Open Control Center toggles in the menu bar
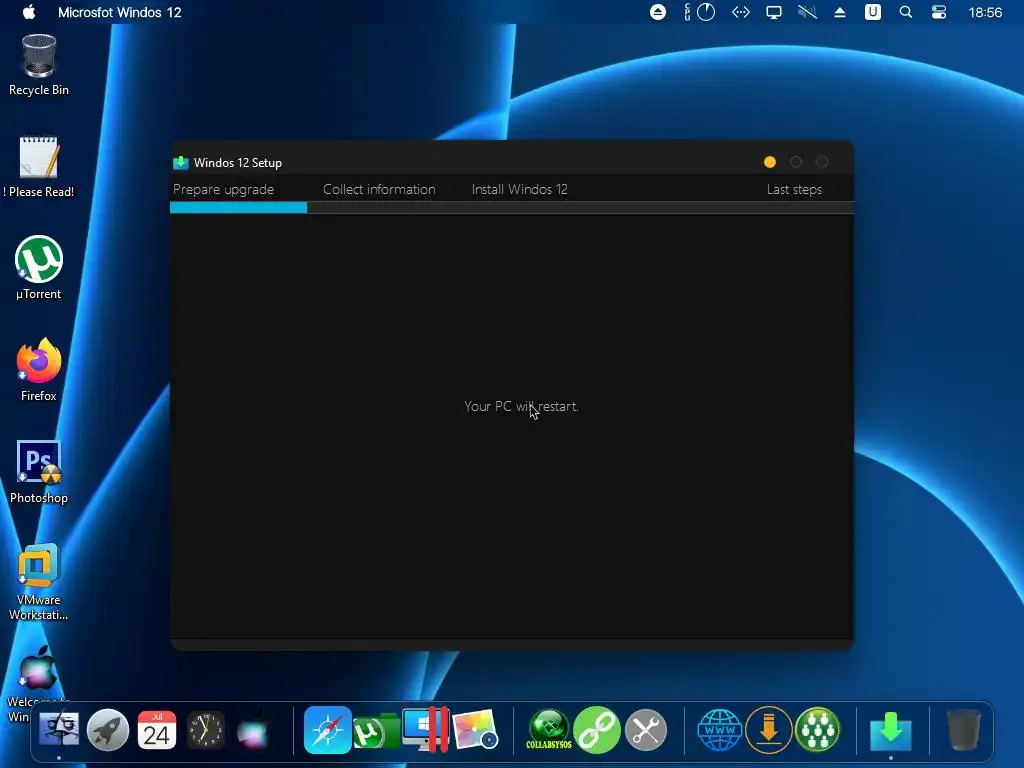1024x768 pixels. [x=938, y=12]
